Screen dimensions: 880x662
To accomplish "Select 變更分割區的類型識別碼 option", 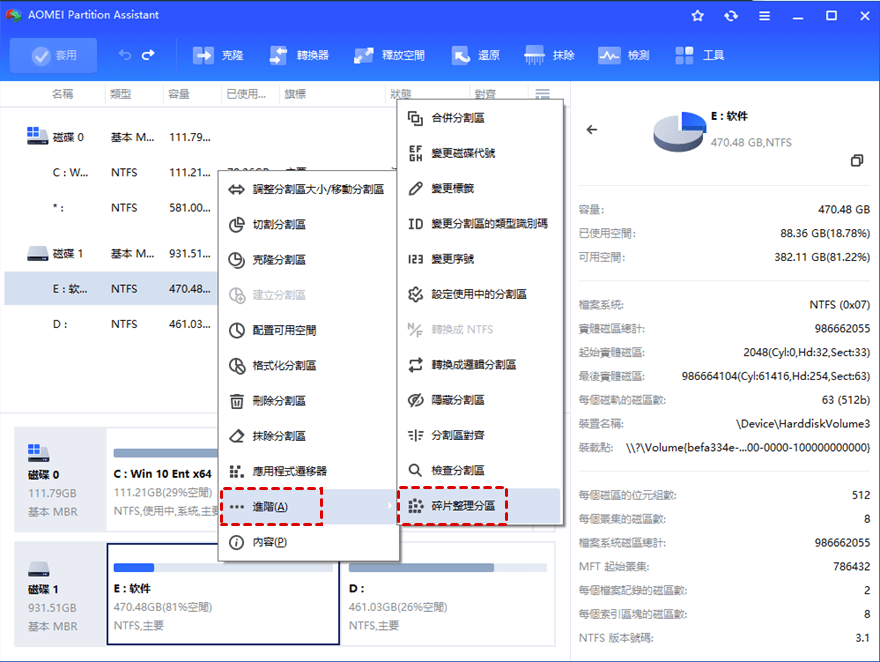I will [480, 224].
